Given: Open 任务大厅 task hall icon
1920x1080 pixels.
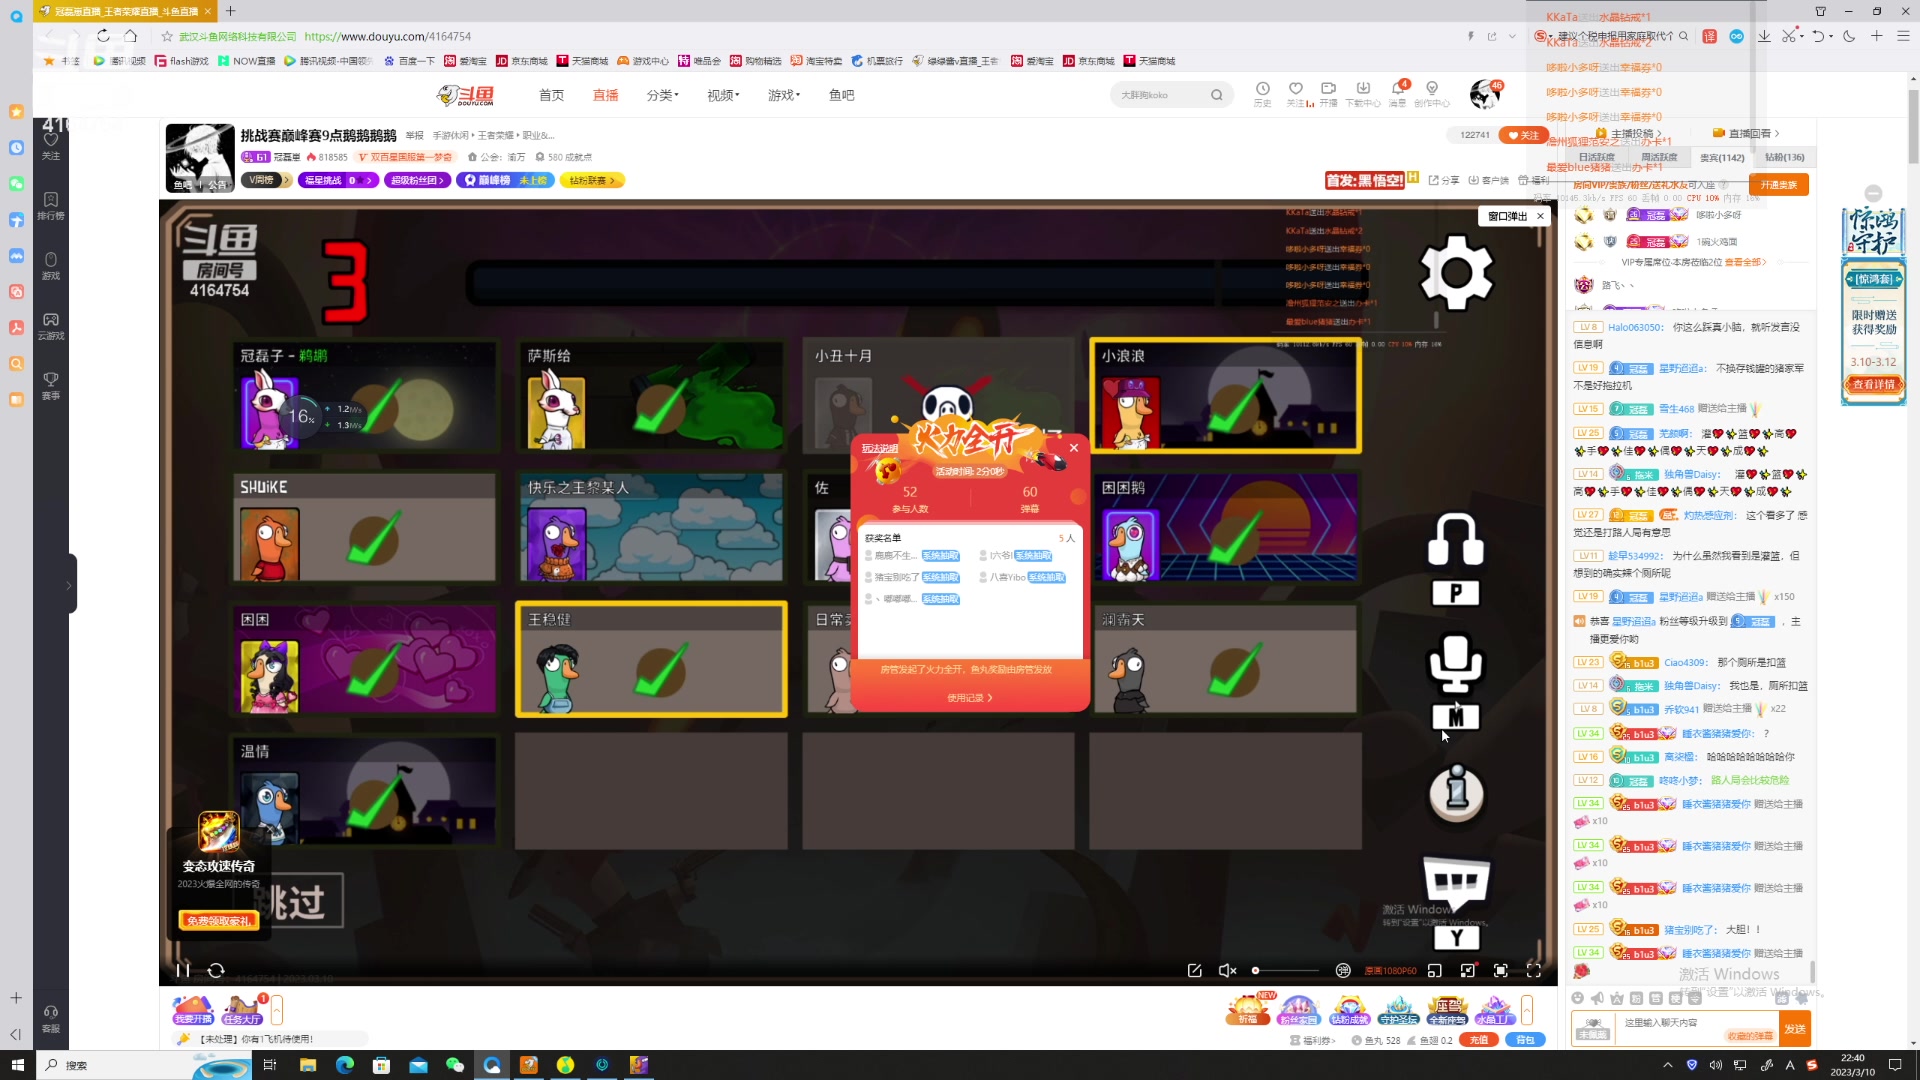Looking at the screenshot, I should click(242, 1010).
